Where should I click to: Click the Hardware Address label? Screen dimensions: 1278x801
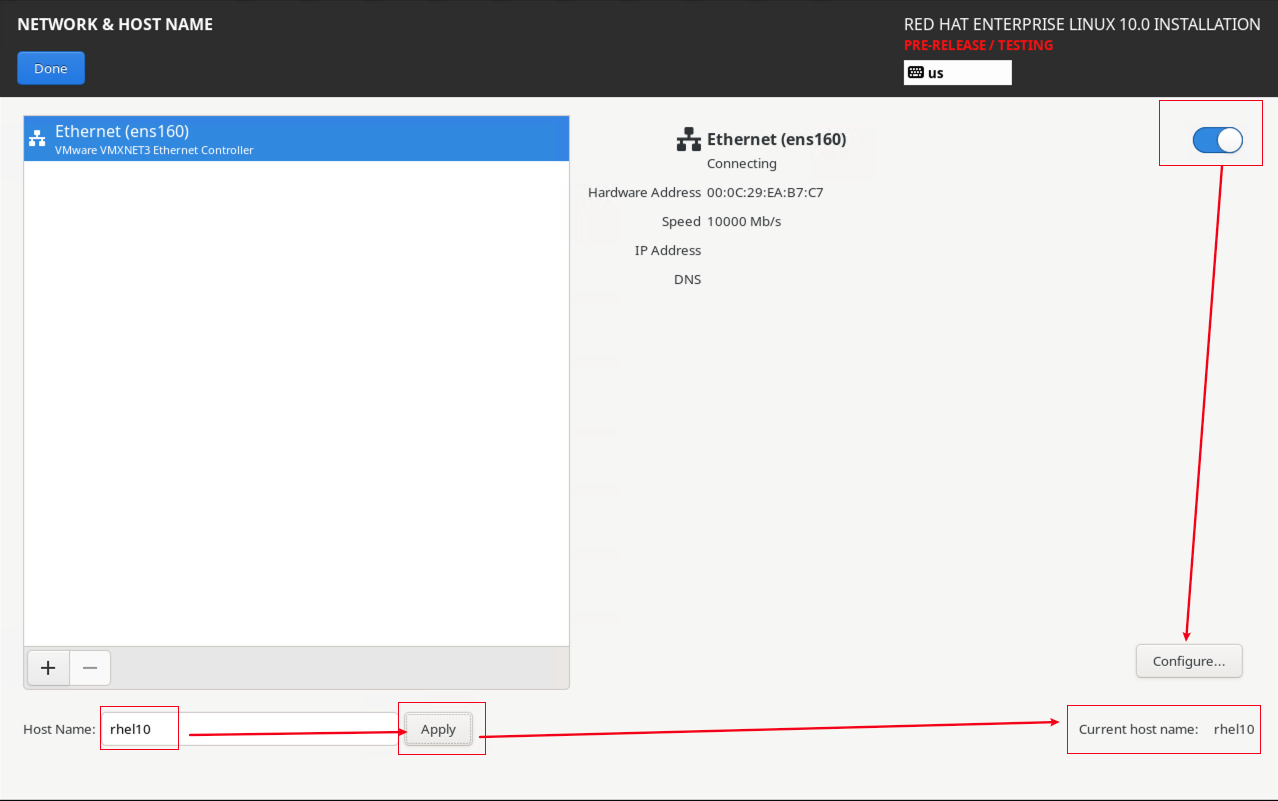tap(645, 192)
